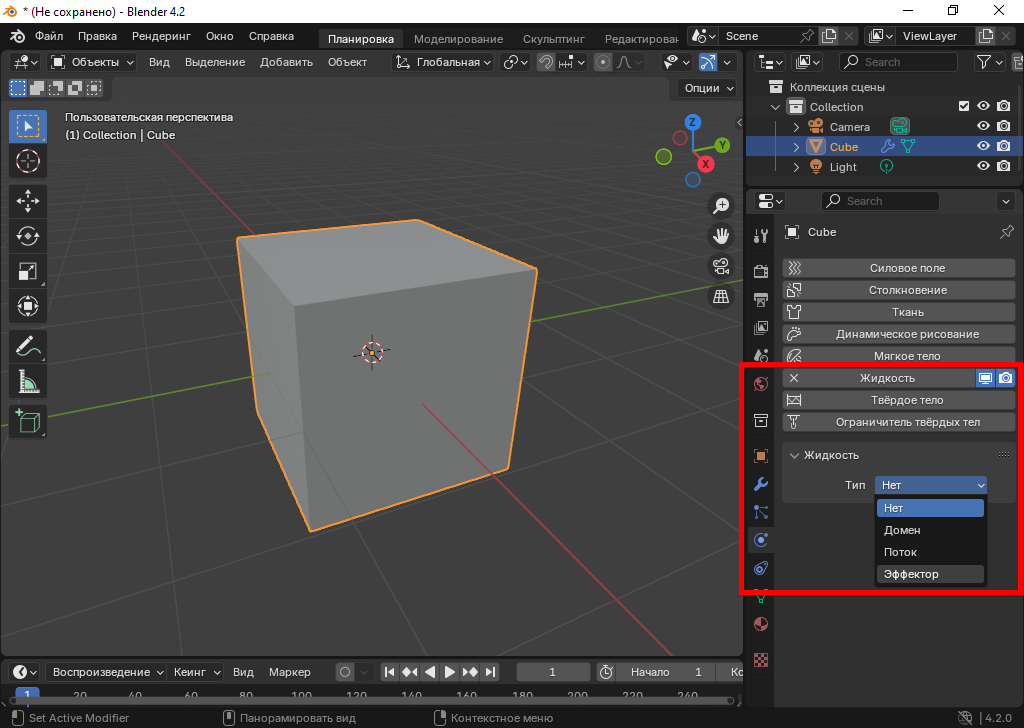Click the Add Cube tool icon
This screenshot has width=1024, height=728.
(28, 421)
